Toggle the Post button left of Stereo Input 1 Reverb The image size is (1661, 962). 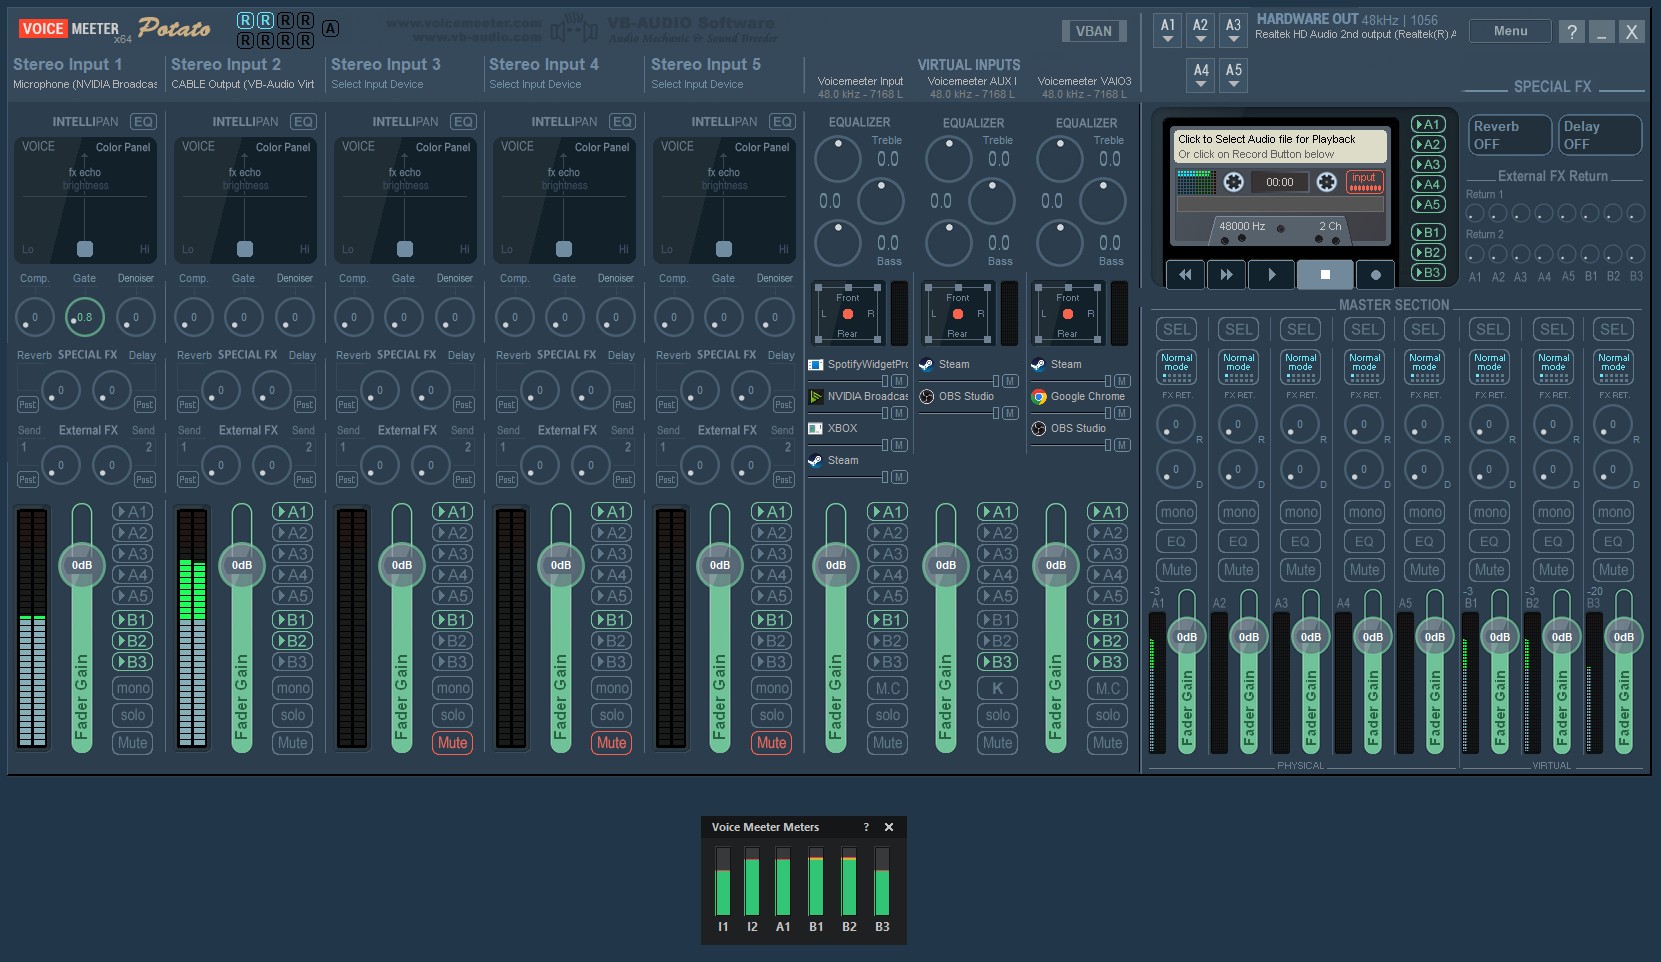pos(28,405)
